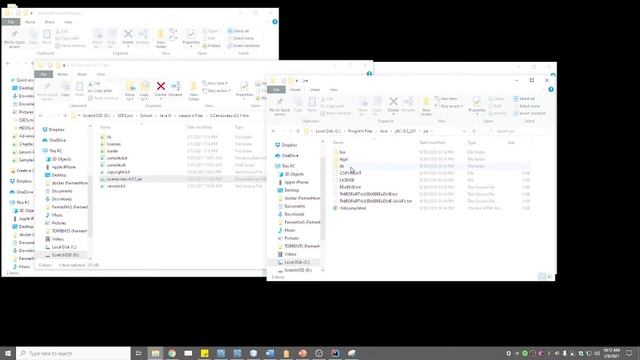Open address bar history dropdown in jre window
The width and height of the screenshot is (640, 360).
point(464,131)
